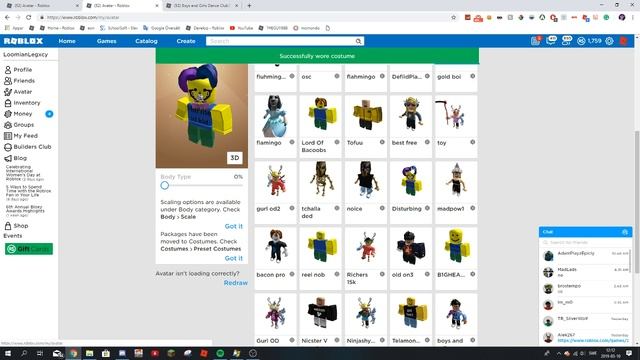Open the Profile sidebar link
The width and height of the screenshot is (640, 360).
point(18,70)
